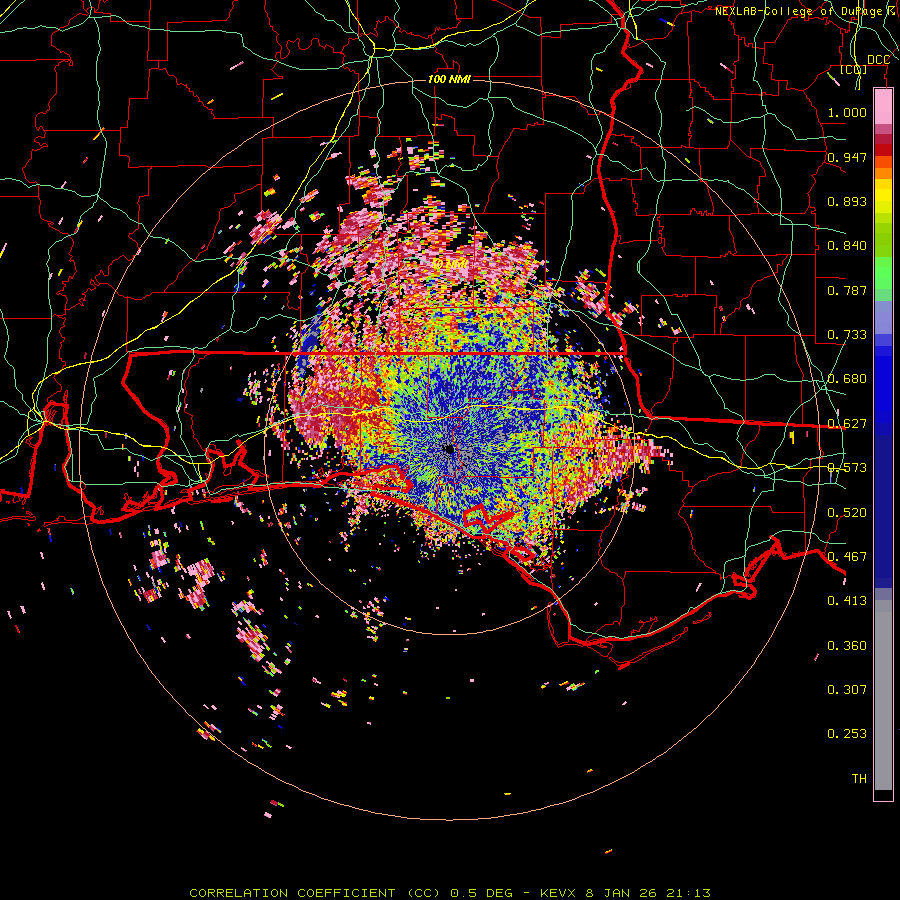900x900 pixels.
Task: Click the bright green segment of the color scale
Action: (x=883, y=273)
